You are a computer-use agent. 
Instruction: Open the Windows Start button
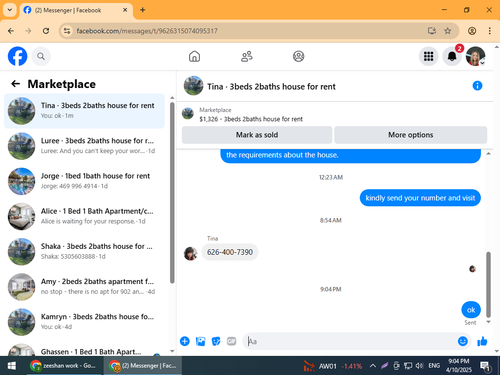[12, 366]
